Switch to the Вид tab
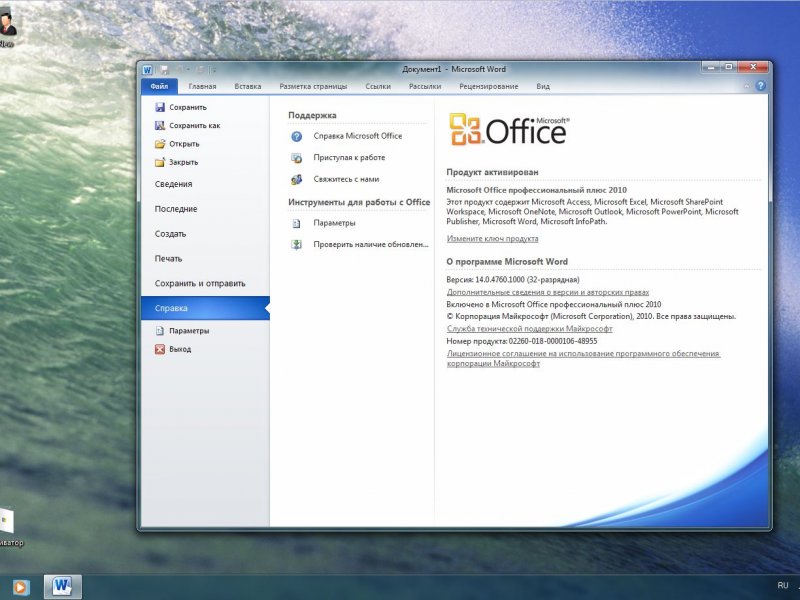Screen dimensions: 800x600 (x=543, y=86)
